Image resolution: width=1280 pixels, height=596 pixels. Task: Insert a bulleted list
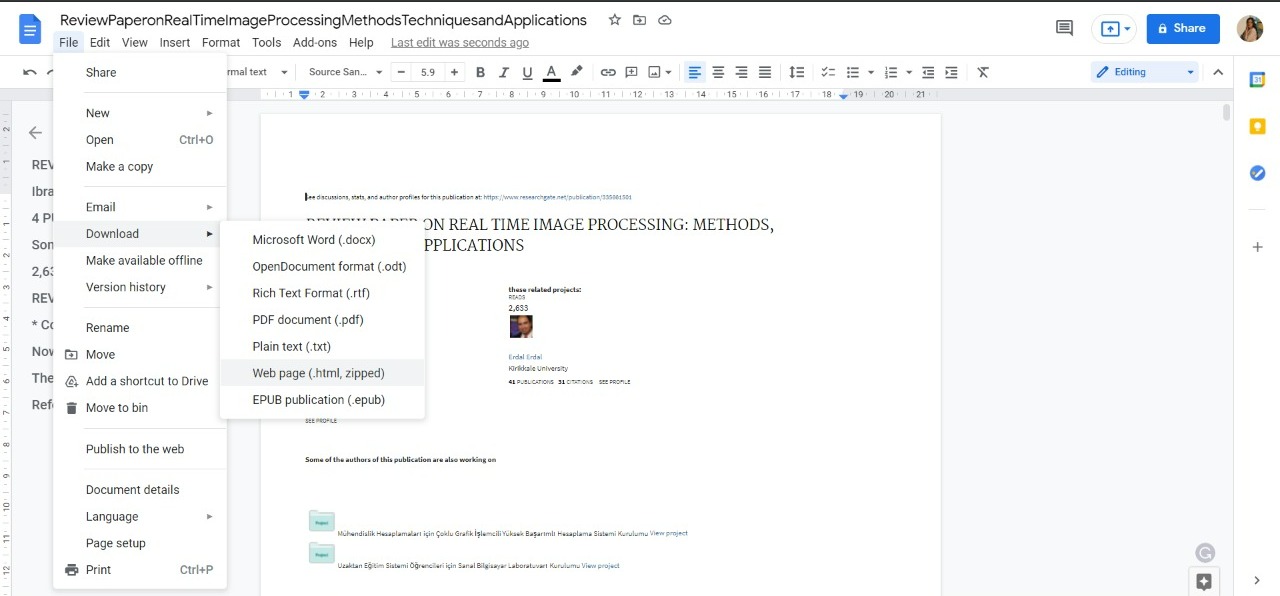[x=853, y=72]
